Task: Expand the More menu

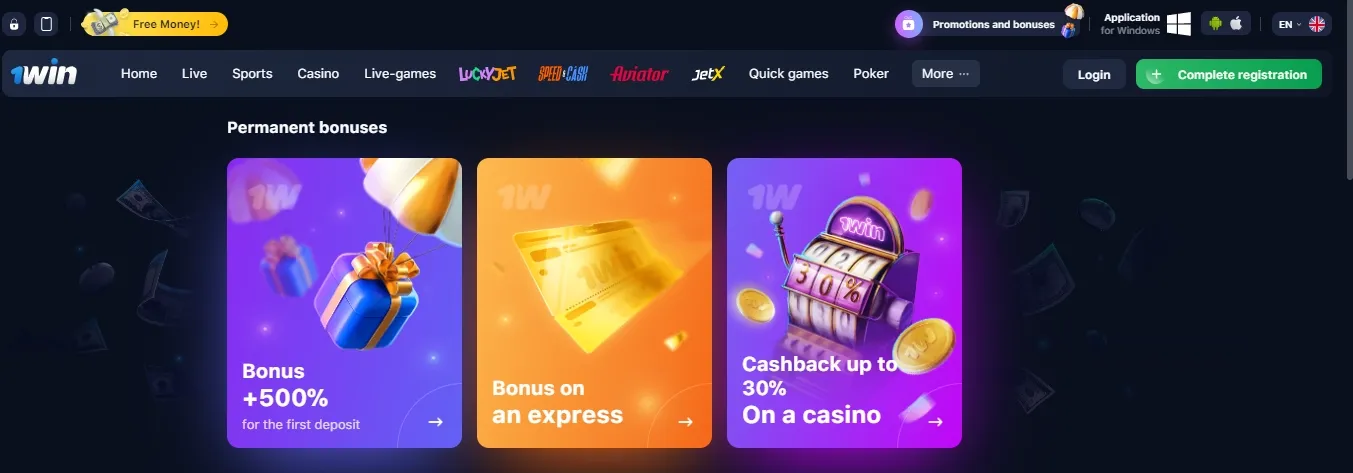Action: pos(945,74)
